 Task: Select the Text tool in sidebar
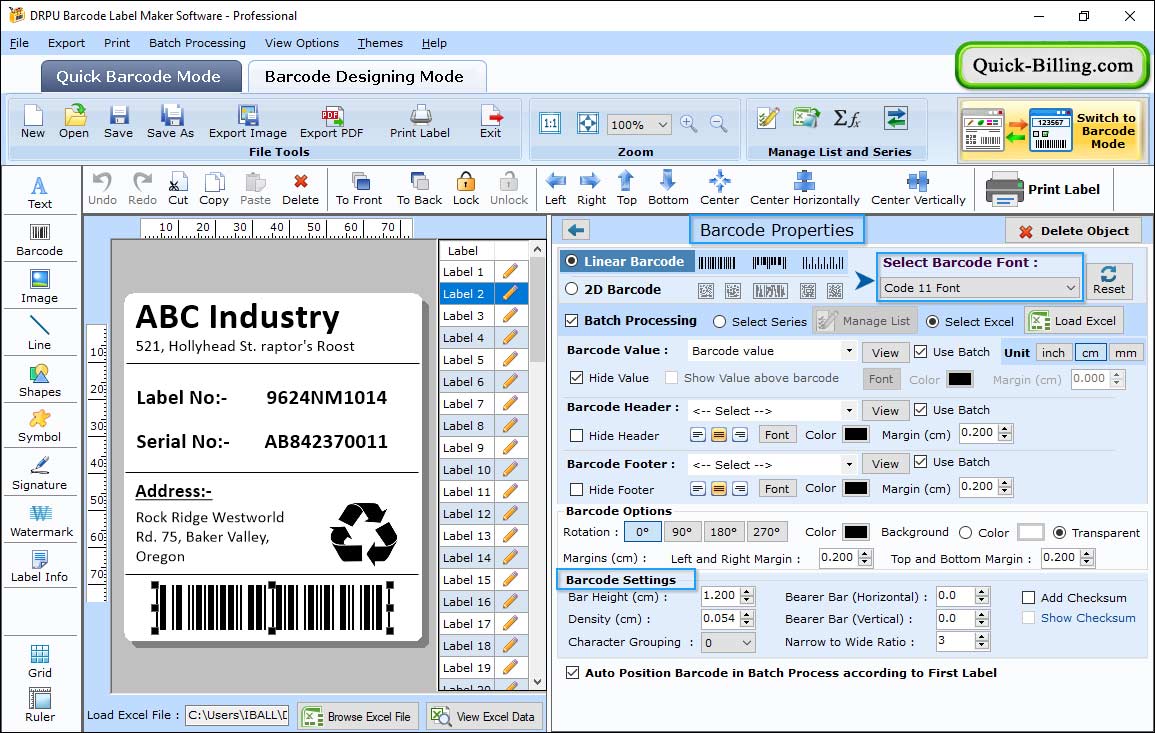pyautogui.click(x=40, y=193)
